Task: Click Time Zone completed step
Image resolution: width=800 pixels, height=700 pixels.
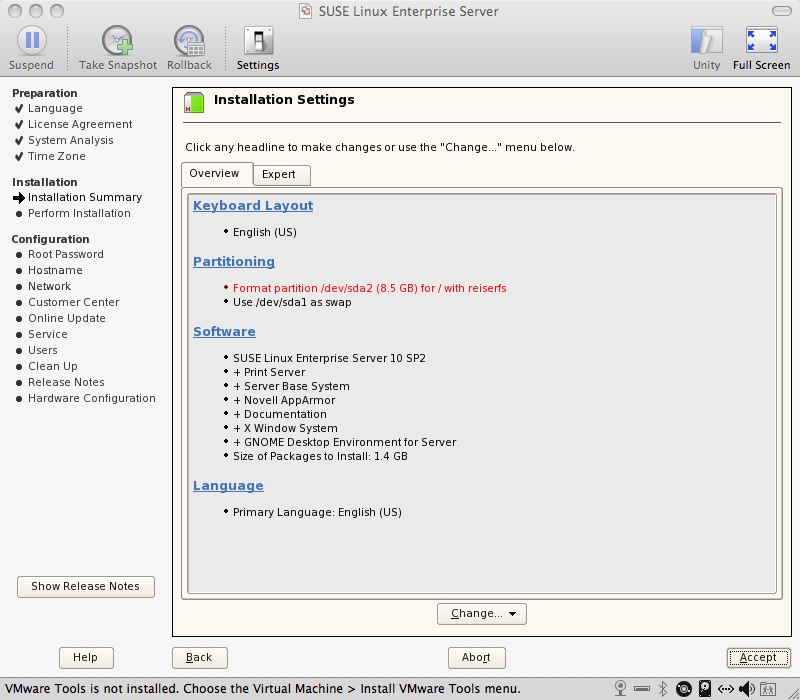Action: point(57,156)
